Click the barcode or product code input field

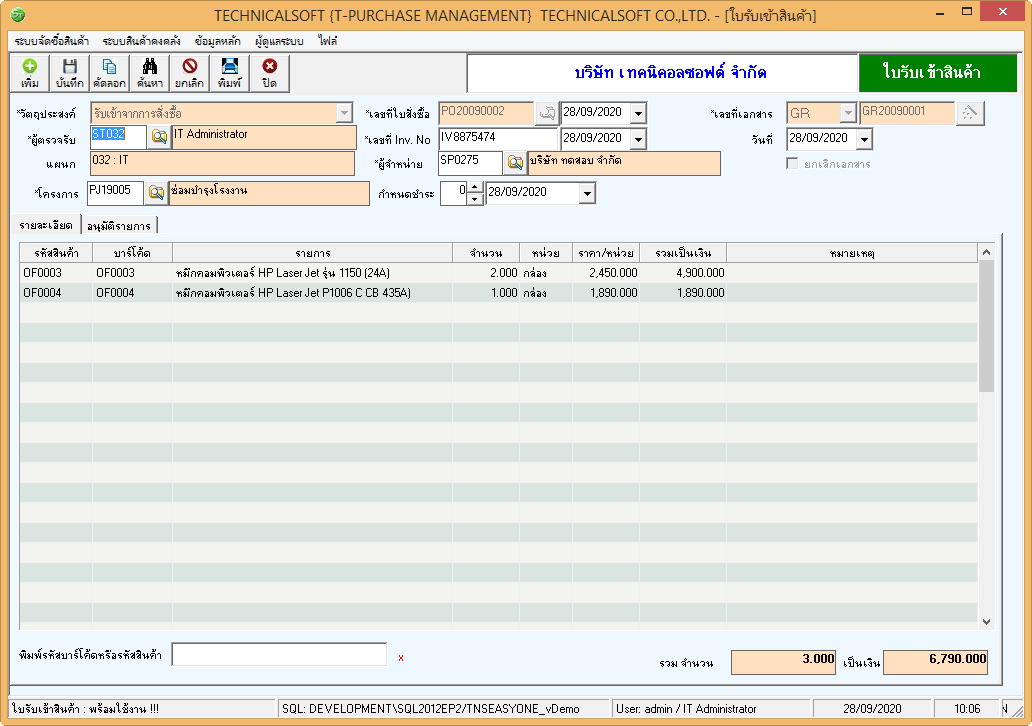pos(279,654)
